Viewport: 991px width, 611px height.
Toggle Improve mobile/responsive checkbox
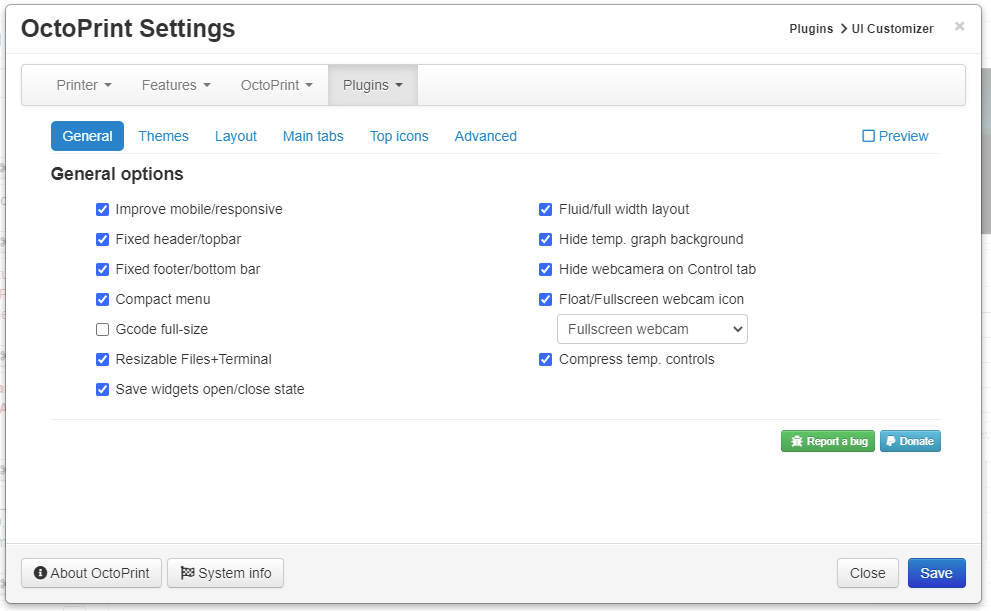coord(102,209)
